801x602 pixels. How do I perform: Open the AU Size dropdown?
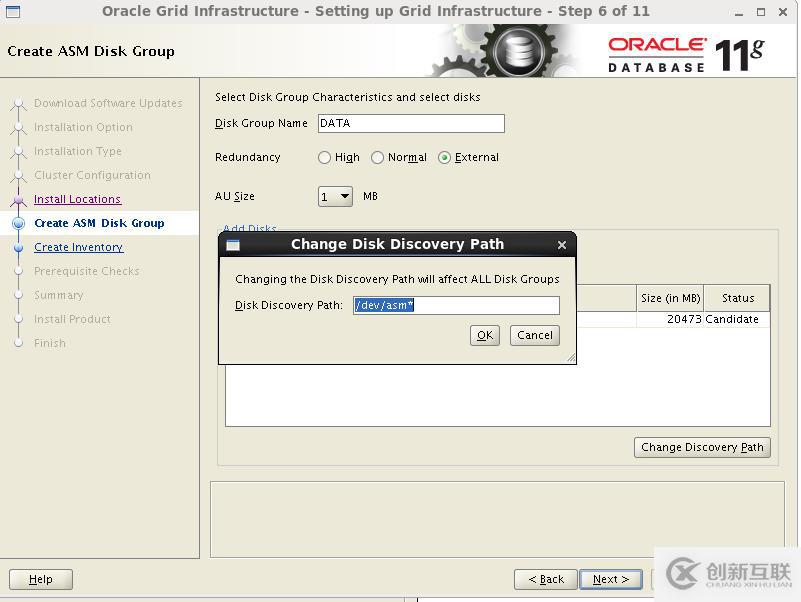click(x=335, y=197)
